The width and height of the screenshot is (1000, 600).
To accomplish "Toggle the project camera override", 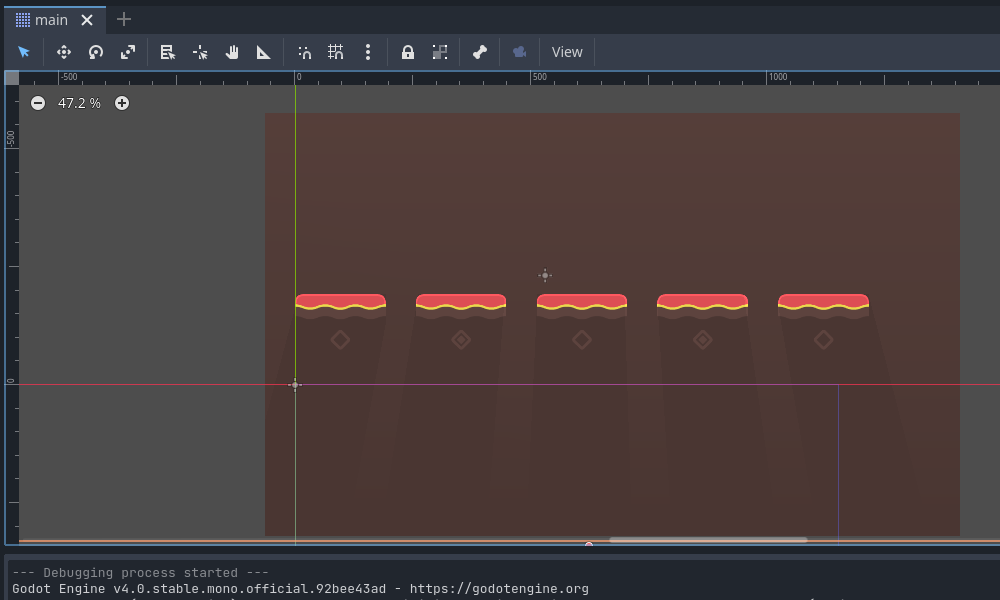I will click(519, 52).
